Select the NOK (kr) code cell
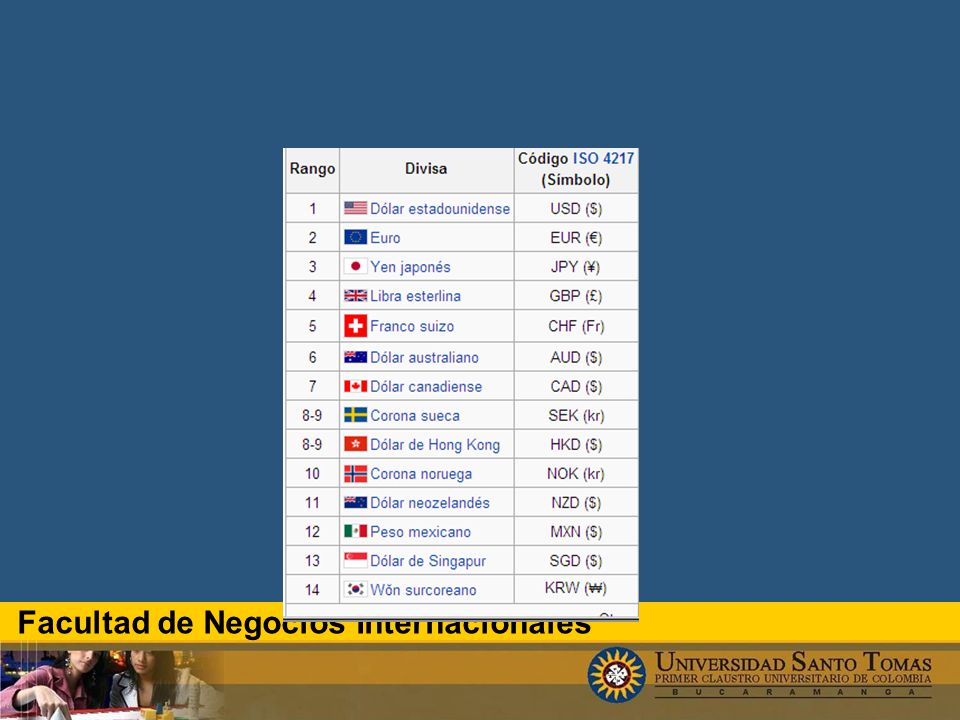The height and width of the screenshot is (720, 960). point(576,474)
